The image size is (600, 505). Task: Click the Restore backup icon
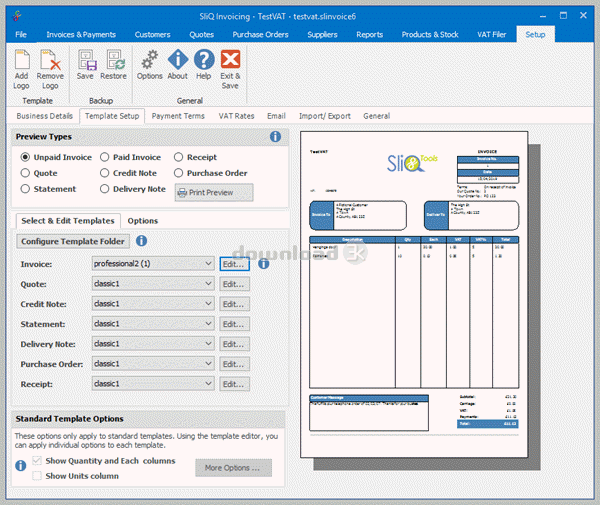pos(115,60)
